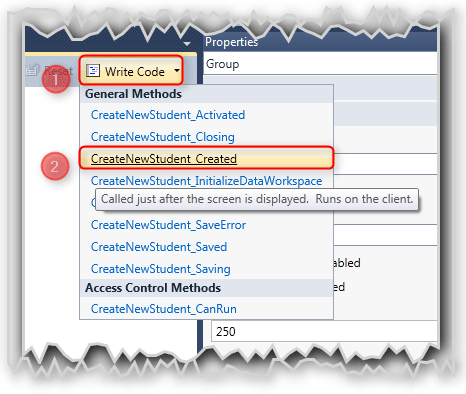The width and height of the screenshot is (466, 394).
Task: Select CreateNewStudent_Activated method
Action: 168,115
